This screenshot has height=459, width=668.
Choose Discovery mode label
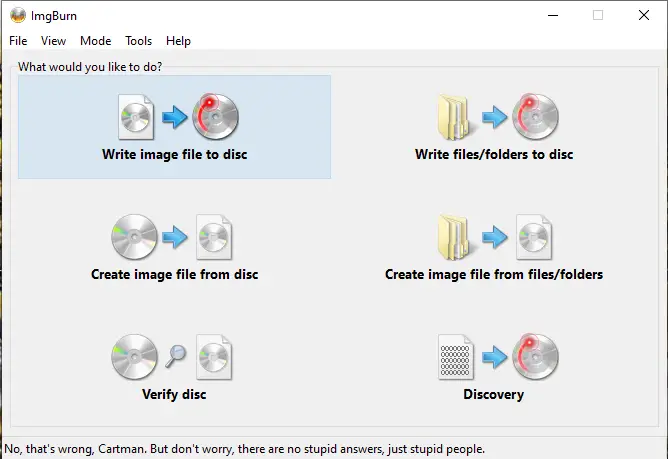click(494, 395)
